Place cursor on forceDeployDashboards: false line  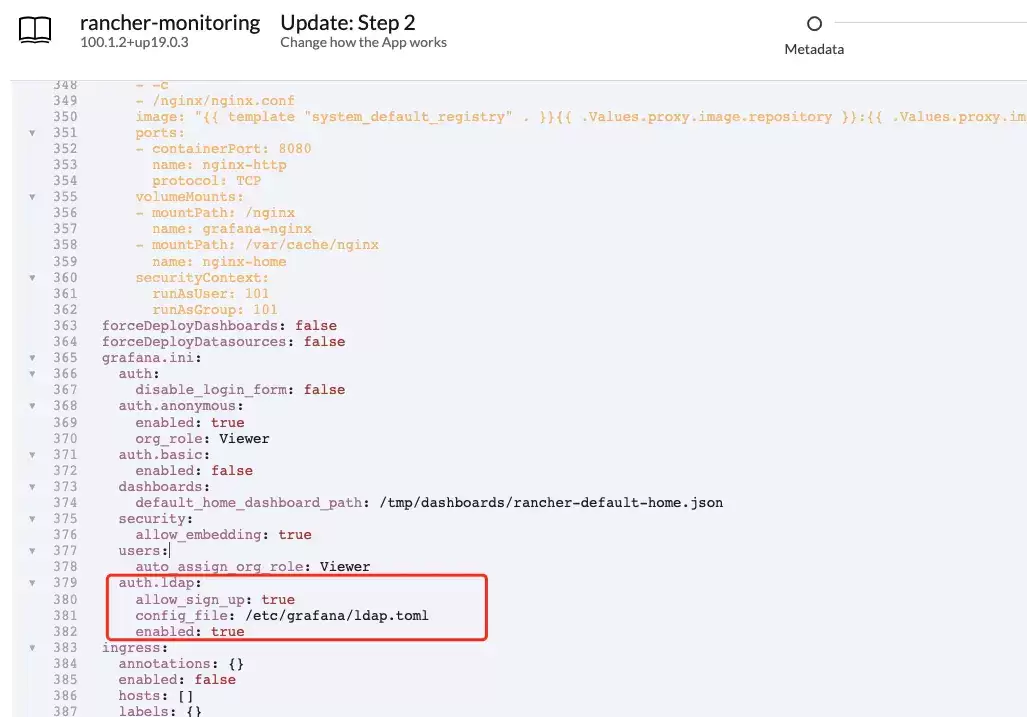[219, 325]
